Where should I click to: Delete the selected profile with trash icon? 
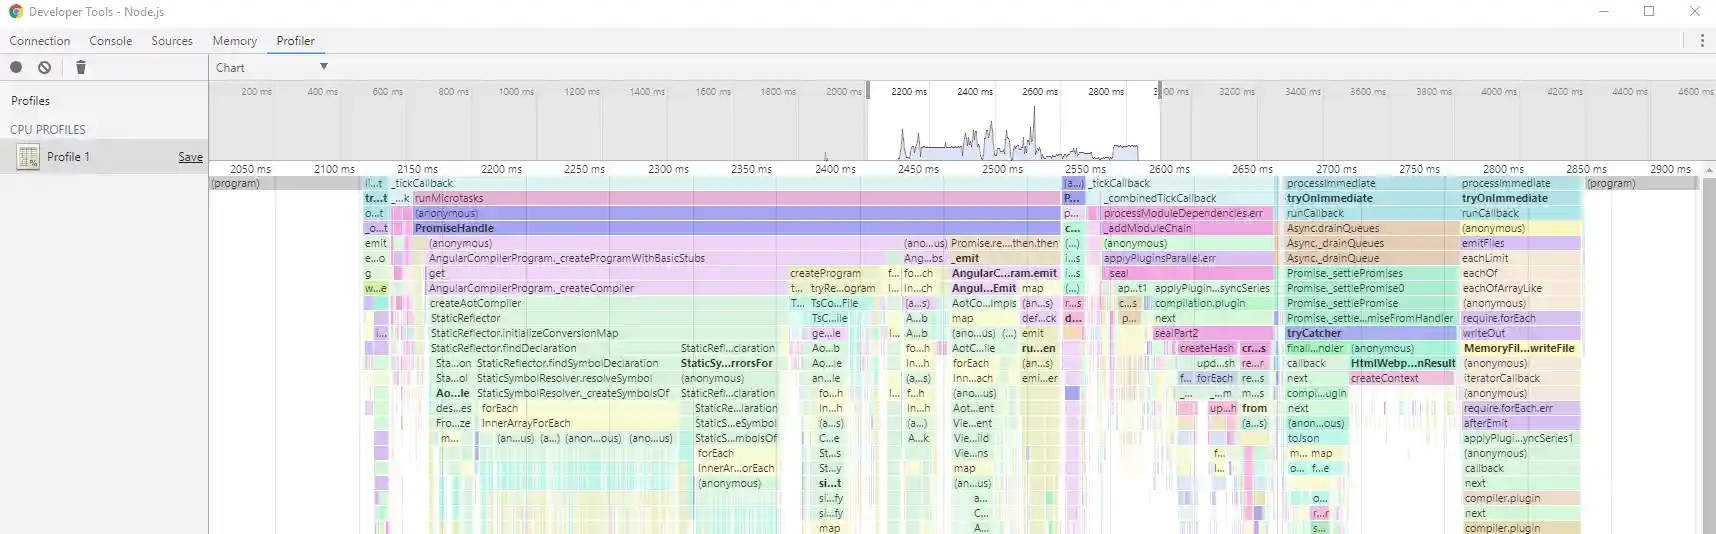tap(81, 67)
